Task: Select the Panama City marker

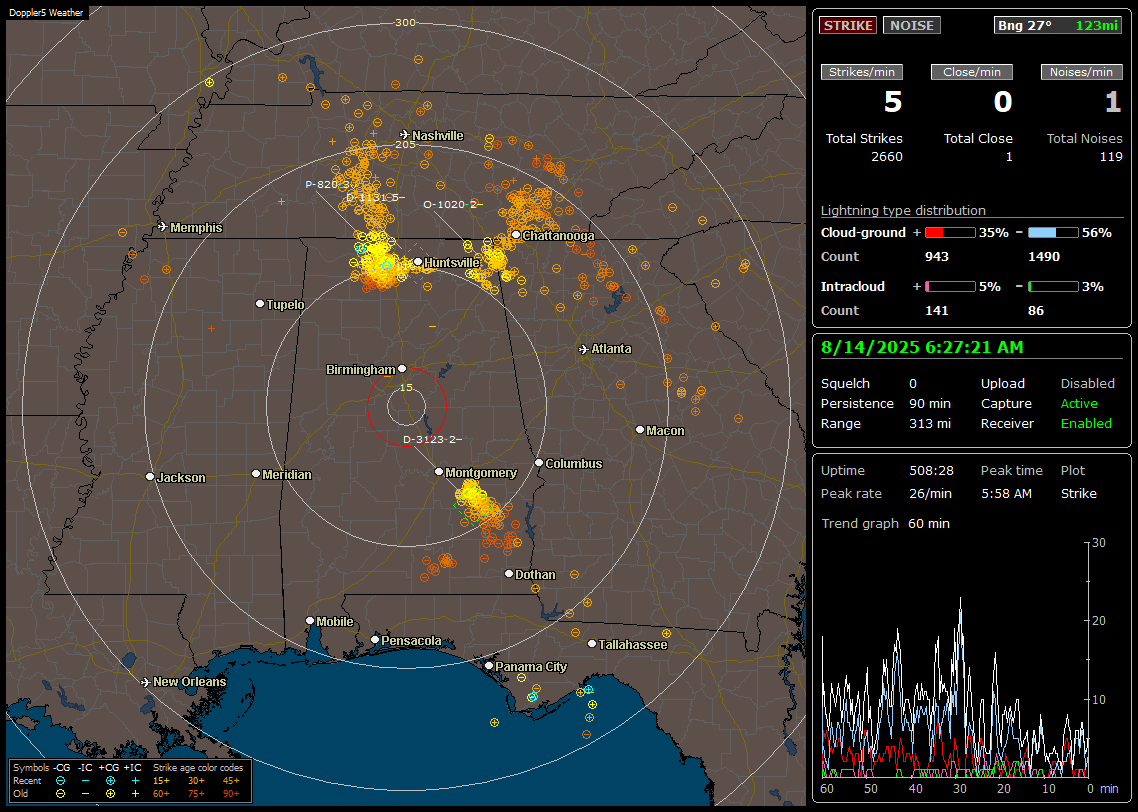Action: (489, 665)
